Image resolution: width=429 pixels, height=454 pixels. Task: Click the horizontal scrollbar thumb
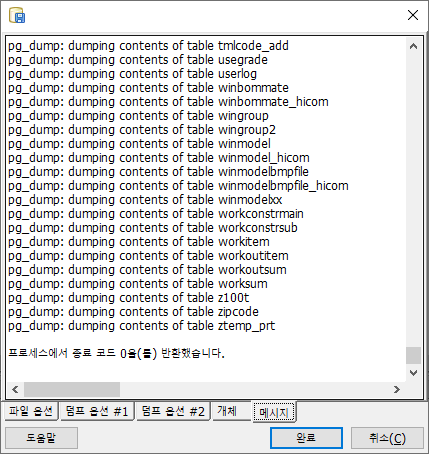(72, 389)
